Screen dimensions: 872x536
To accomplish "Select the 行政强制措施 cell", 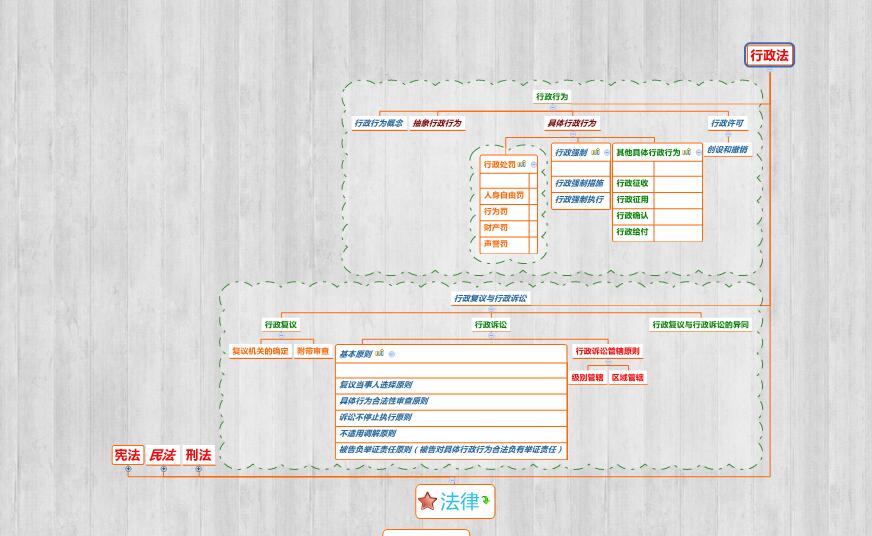I will (x=579, y=184).
